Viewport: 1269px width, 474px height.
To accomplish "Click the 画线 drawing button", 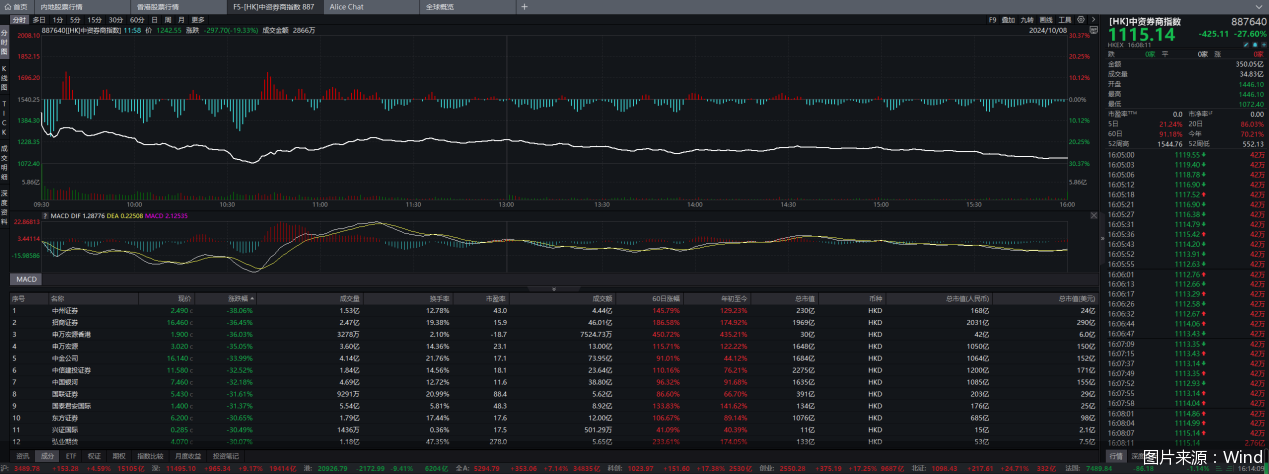I will tap(1047, 19).
